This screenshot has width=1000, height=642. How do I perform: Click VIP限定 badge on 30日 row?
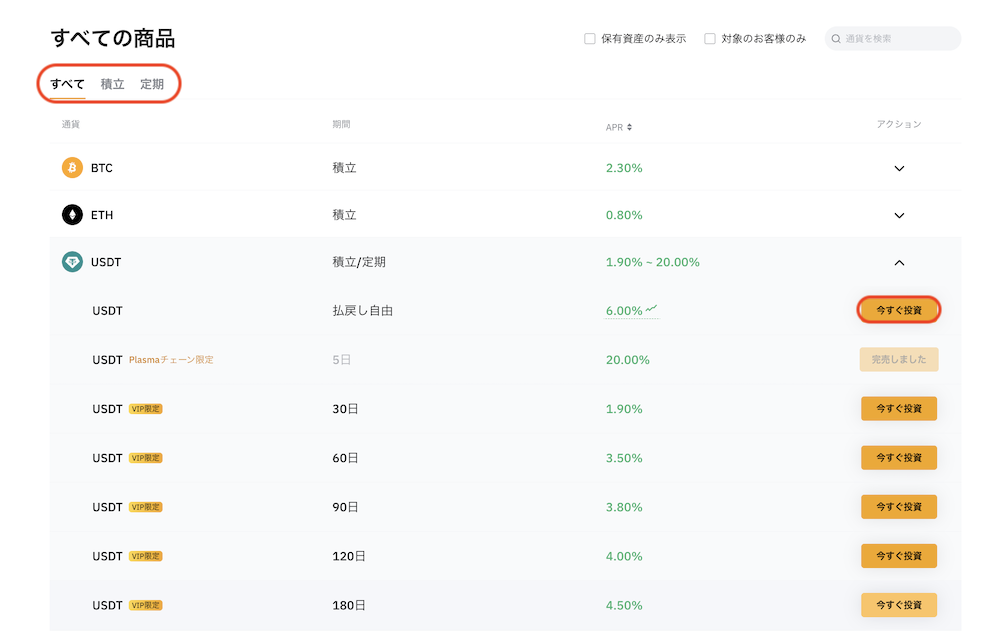(x=146, y=409)
